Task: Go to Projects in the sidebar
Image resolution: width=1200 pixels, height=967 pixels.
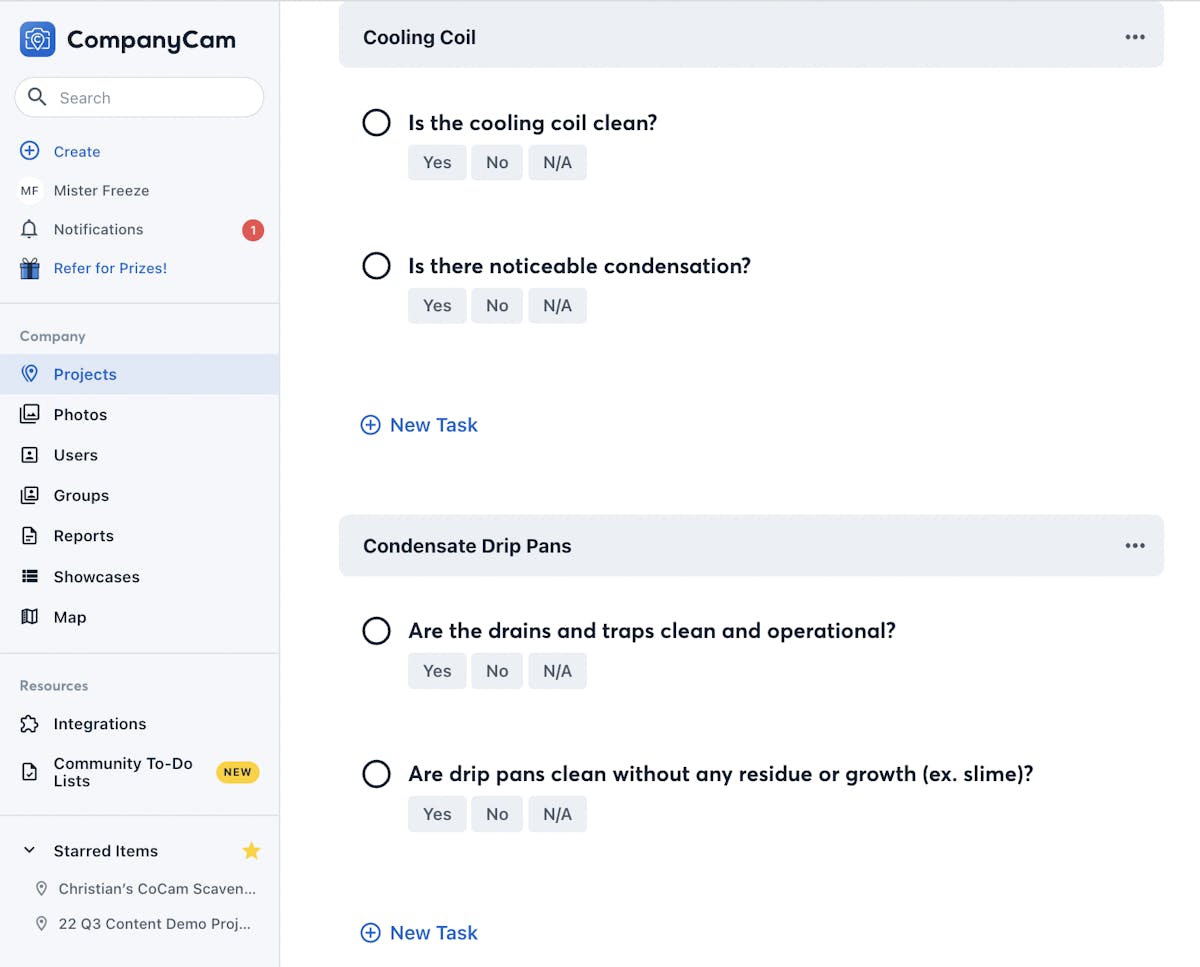Action: [85, 374]
